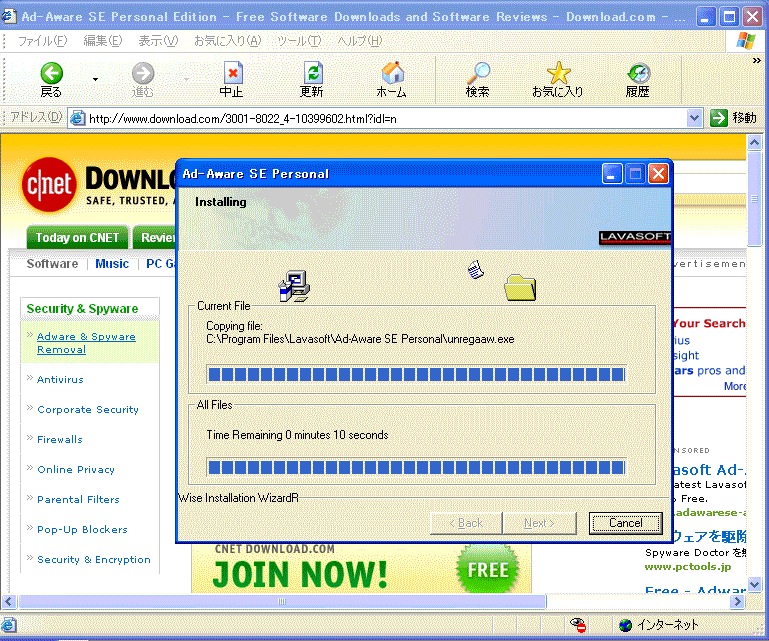Open the Forward button dropdown arrow

point(186,79)
